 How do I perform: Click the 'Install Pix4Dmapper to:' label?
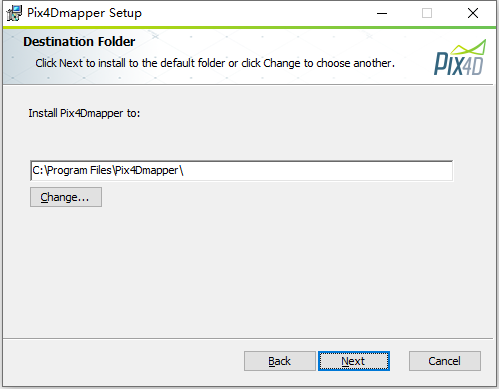(84, 113)
